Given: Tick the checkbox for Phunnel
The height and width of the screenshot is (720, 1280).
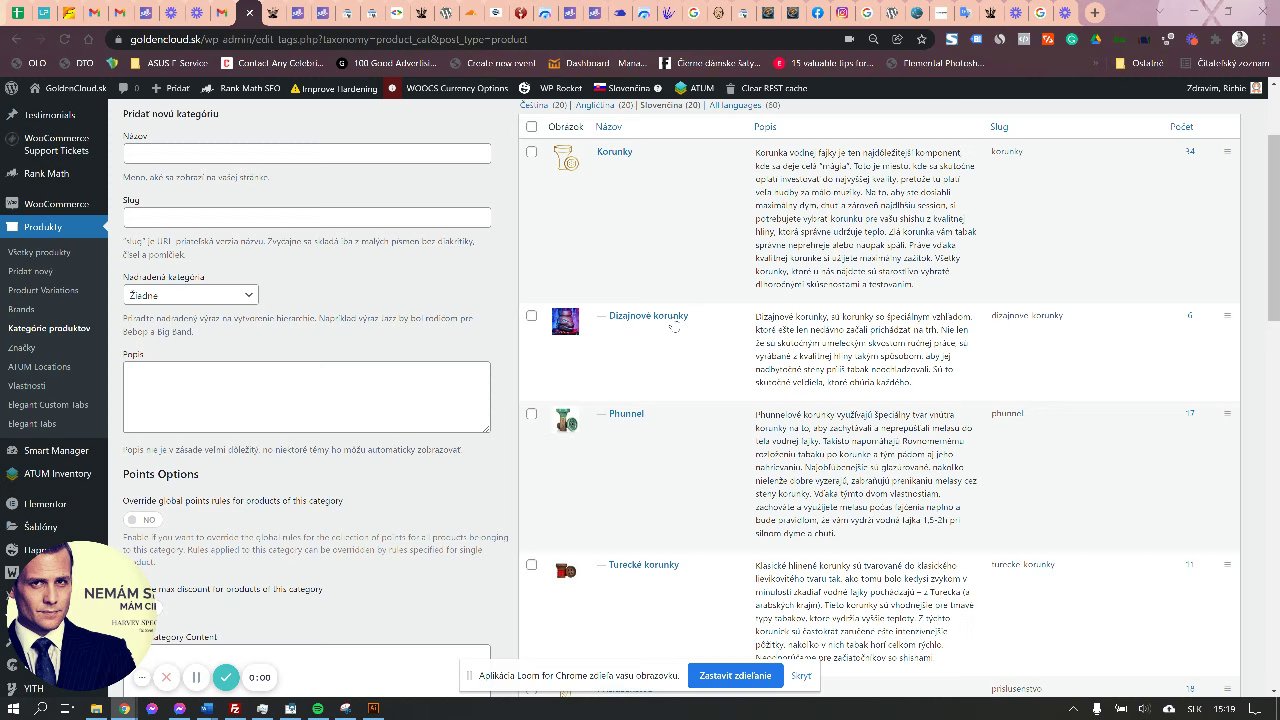Looking at the screenshot, I should 531,414.
